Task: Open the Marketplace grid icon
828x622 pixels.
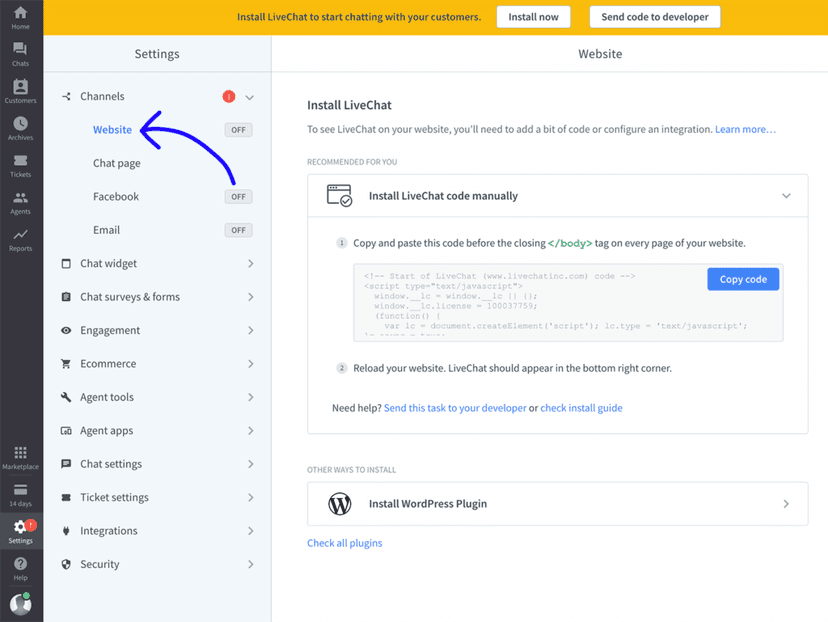Action: (x=20, y=458)
